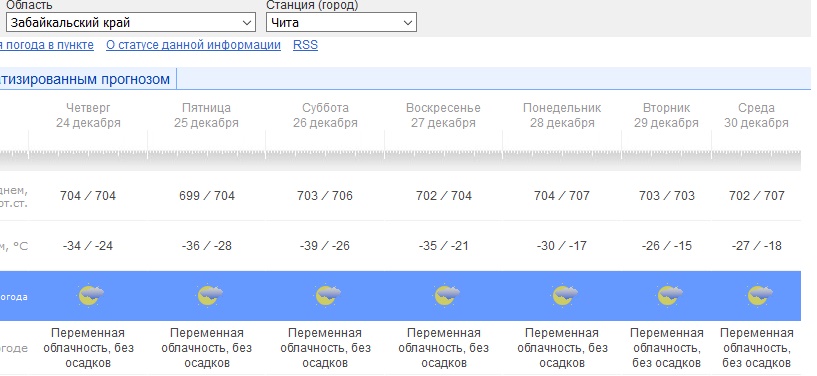
Task: Select the 'Среда 30 декабря' column header
Action: pos(757,116)
